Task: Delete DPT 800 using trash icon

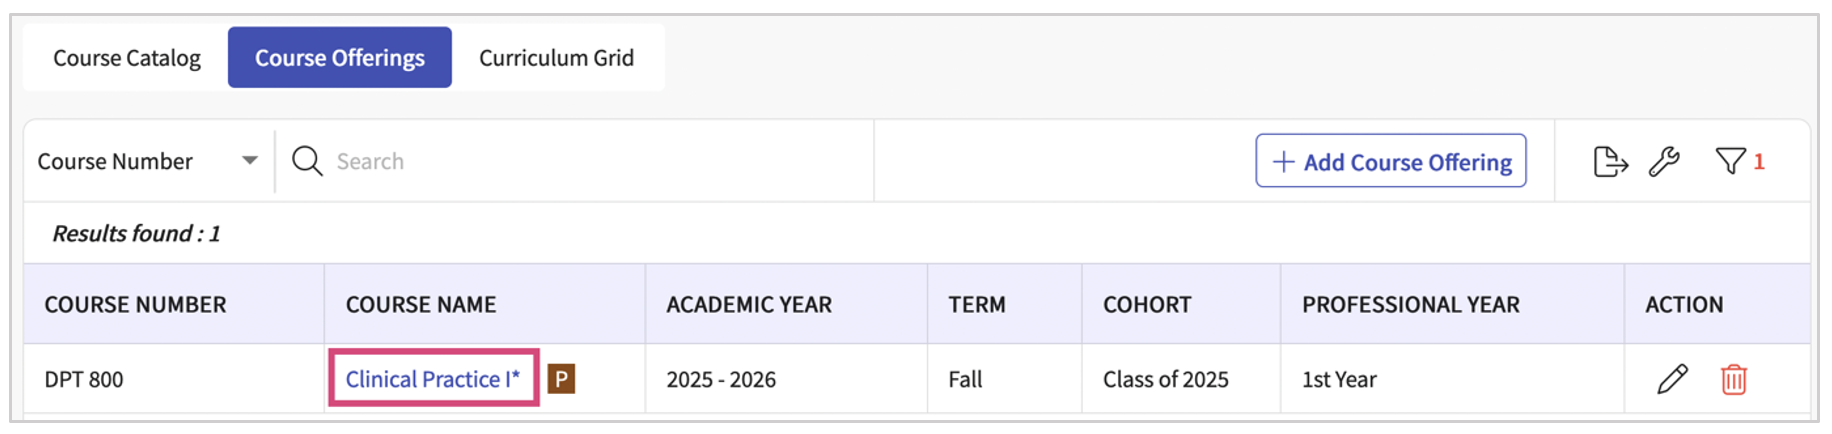Action: point(1733,380)
